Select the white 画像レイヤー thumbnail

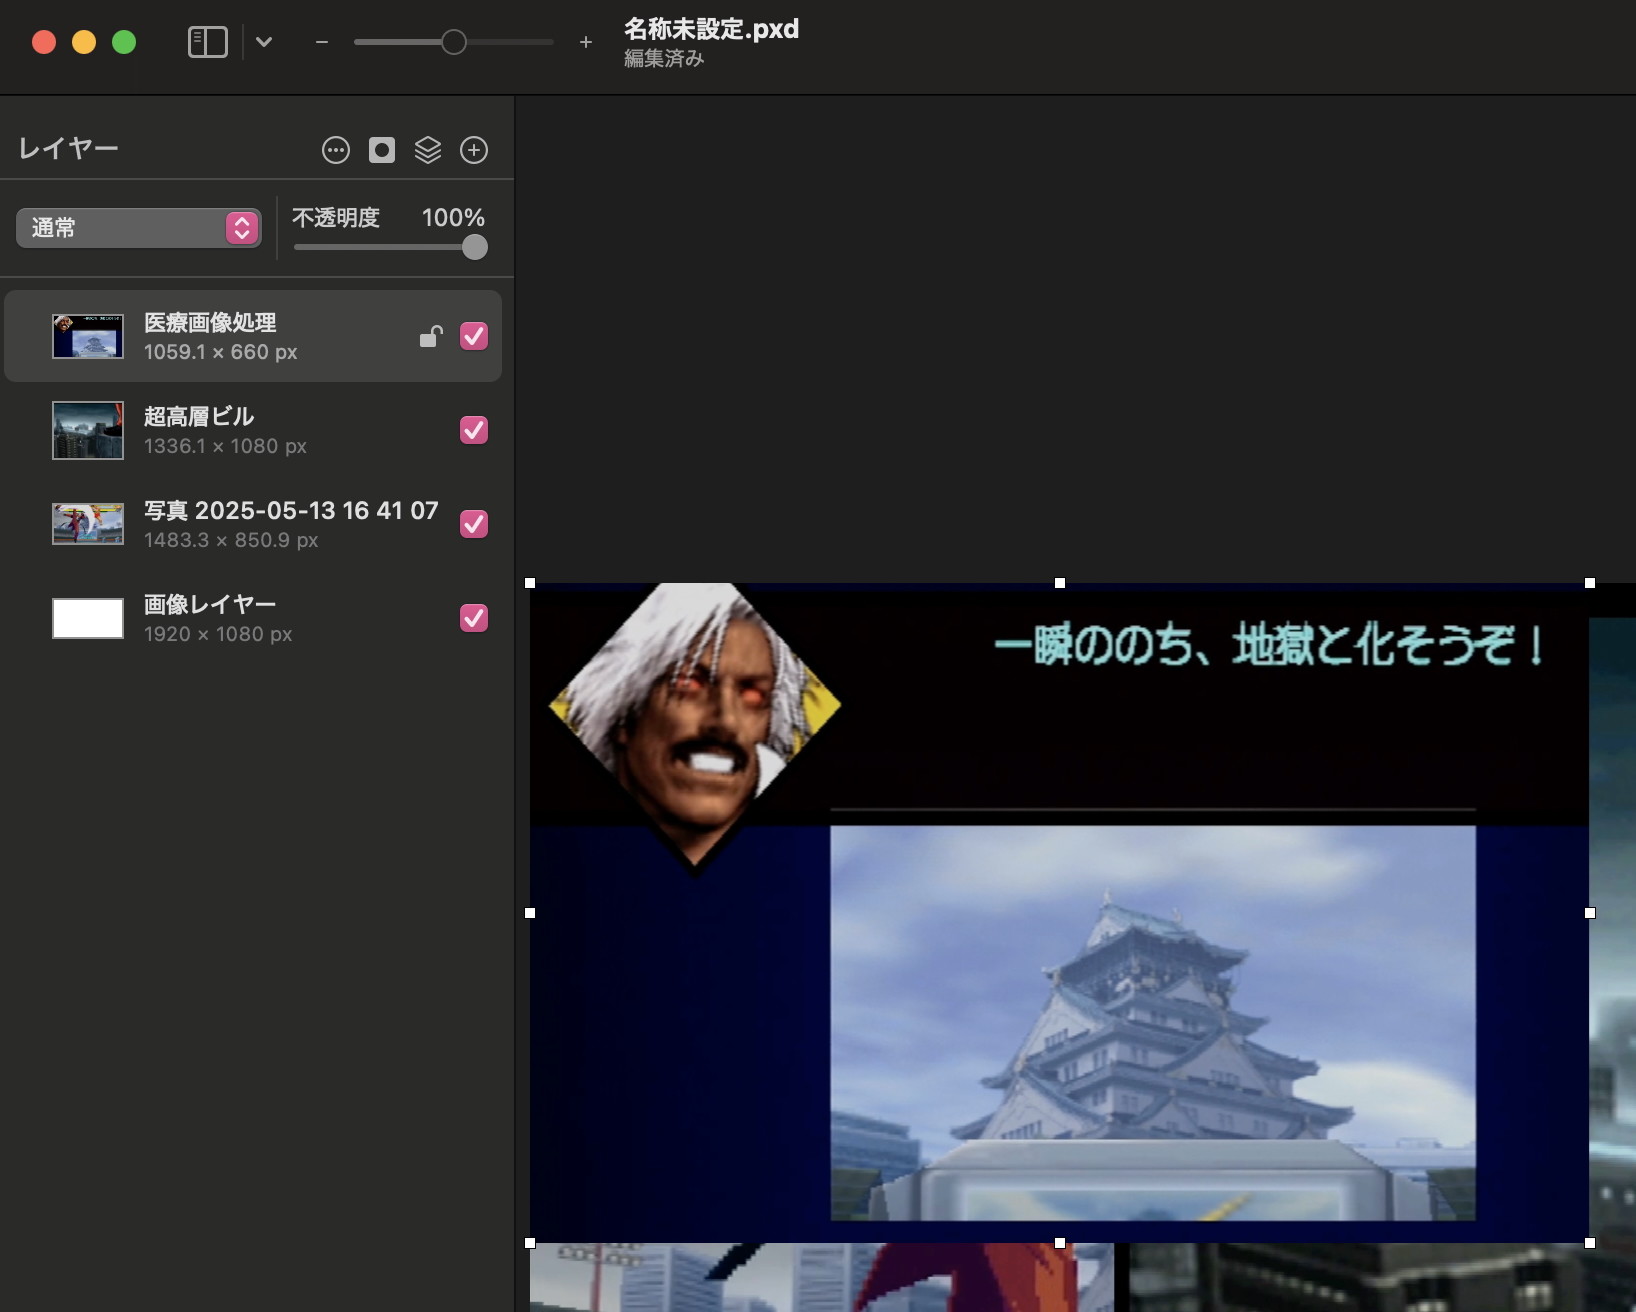coord(88,618)
